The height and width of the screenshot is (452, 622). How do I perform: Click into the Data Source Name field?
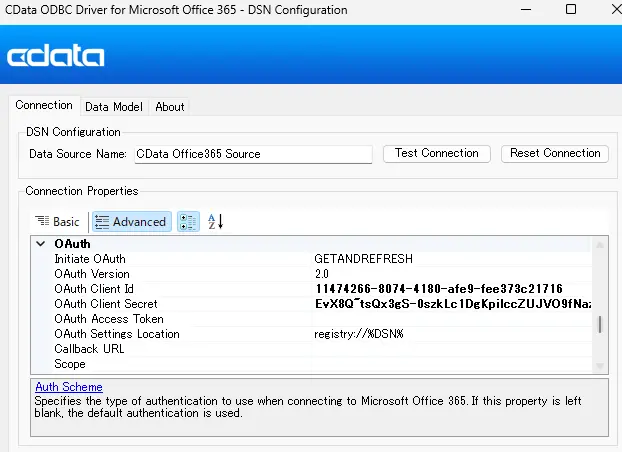pyautogui.click(x=253, y=154)
